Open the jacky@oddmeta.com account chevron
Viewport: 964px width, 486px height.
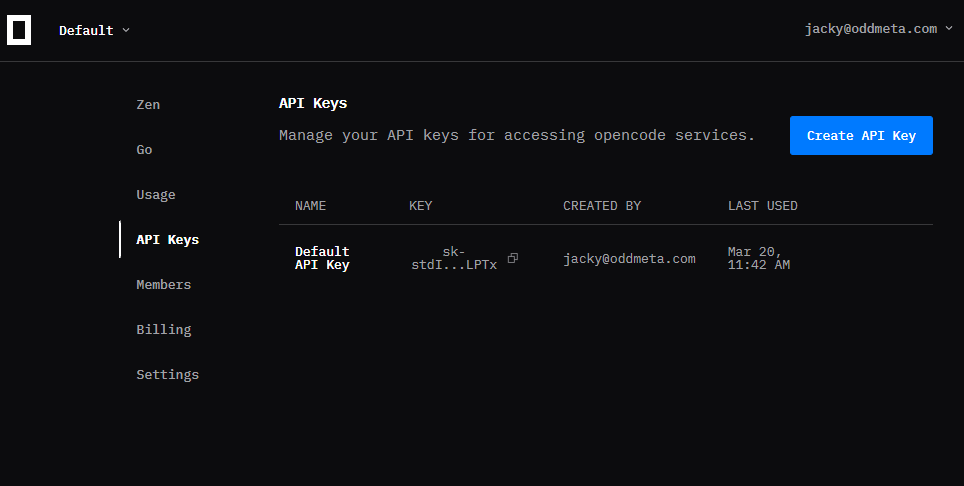click(x=949, y=28)
